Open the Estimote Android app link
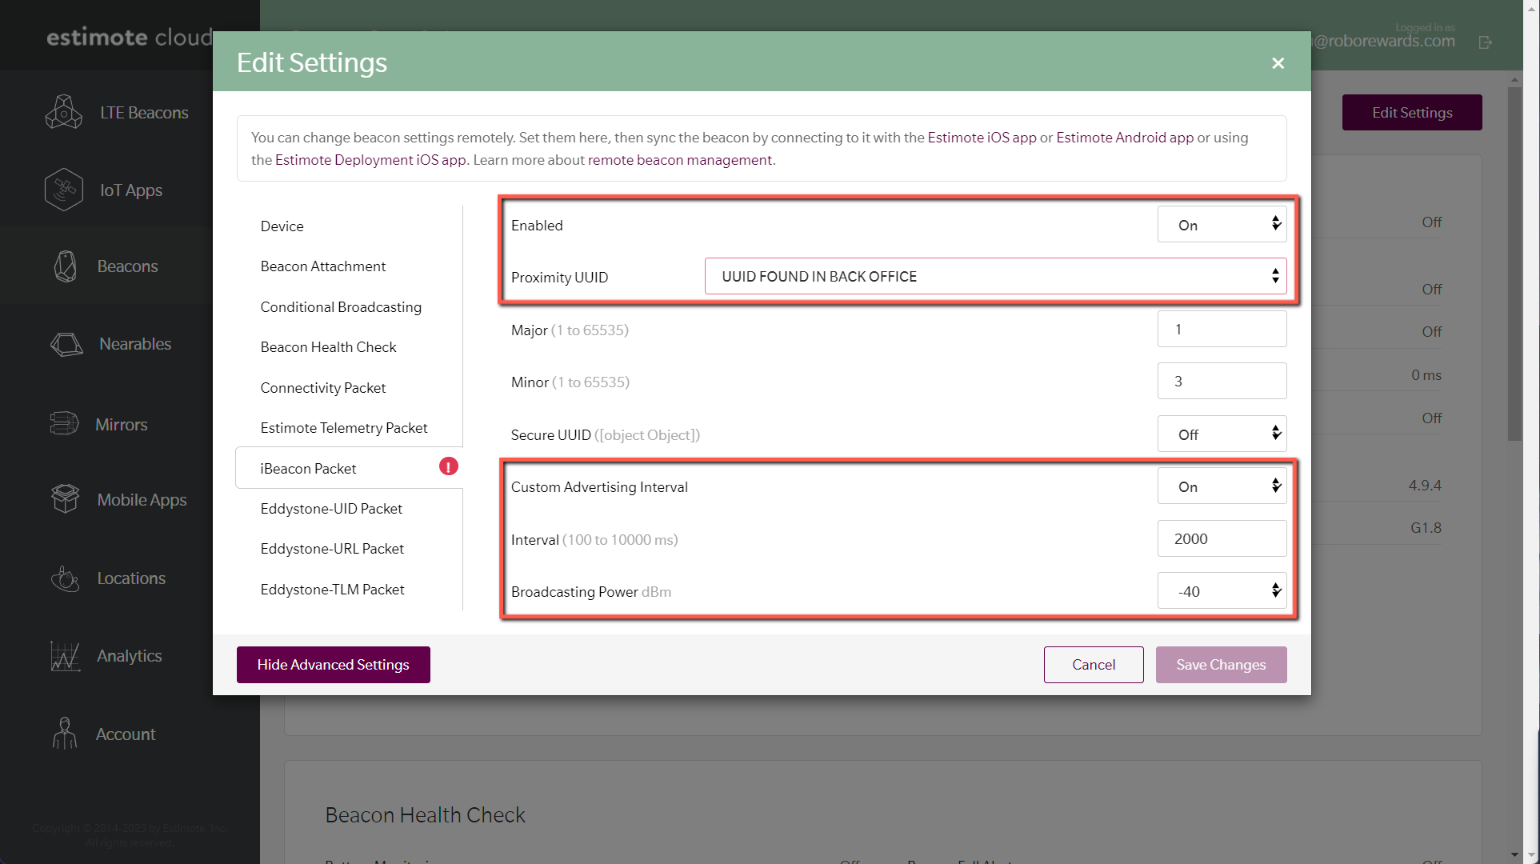 pyautogui.click(x=1125, y=137)
